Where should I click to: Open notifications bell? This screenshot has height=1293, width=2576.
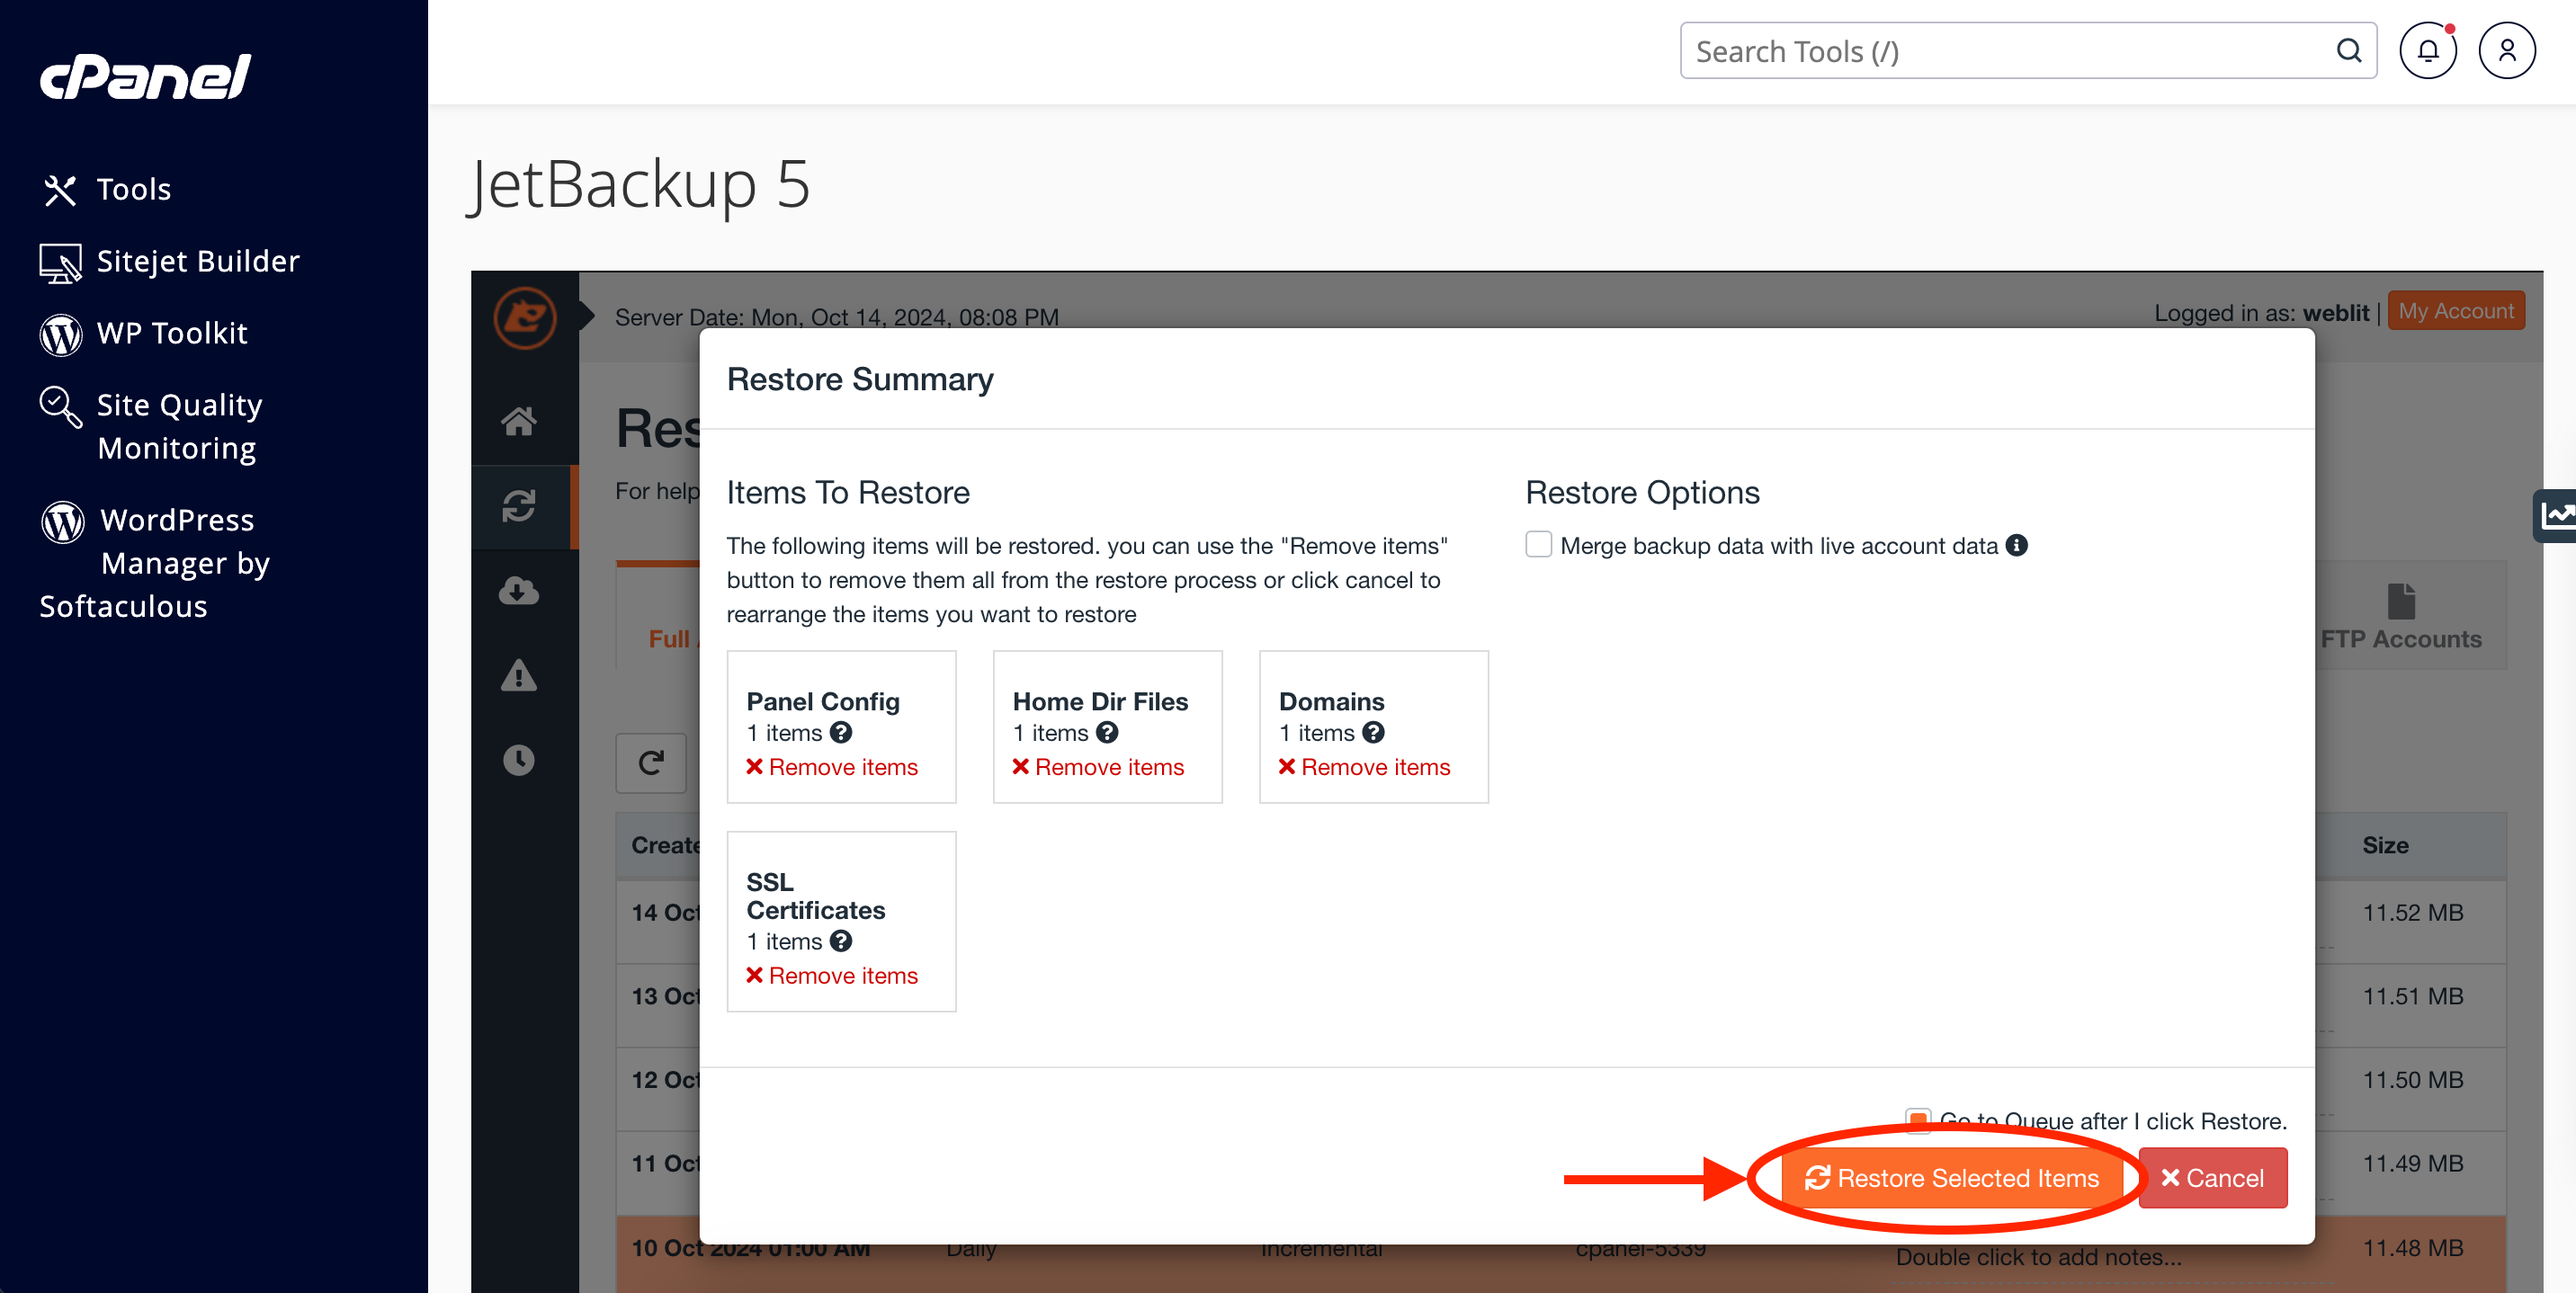(x=2428, y=51)
